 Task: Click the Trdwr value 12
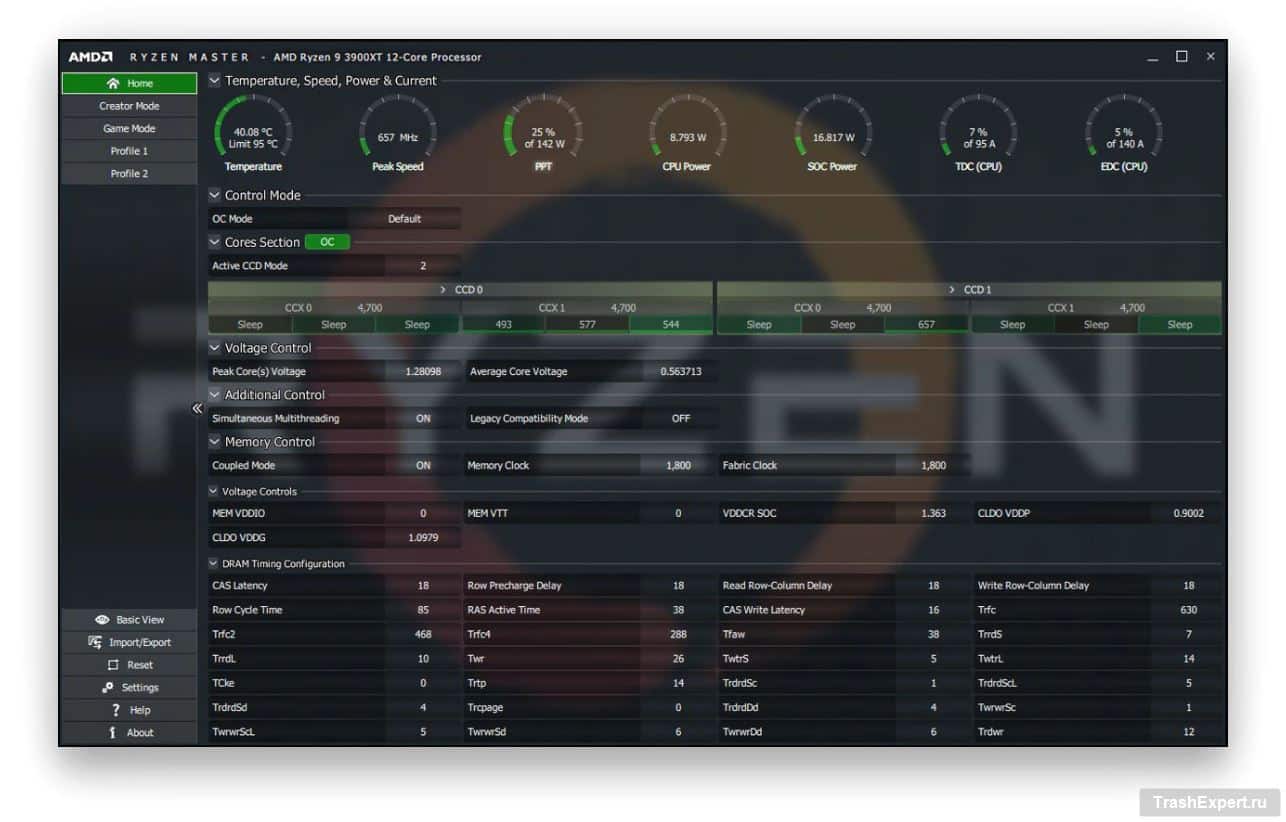(x=1188, y=732)
